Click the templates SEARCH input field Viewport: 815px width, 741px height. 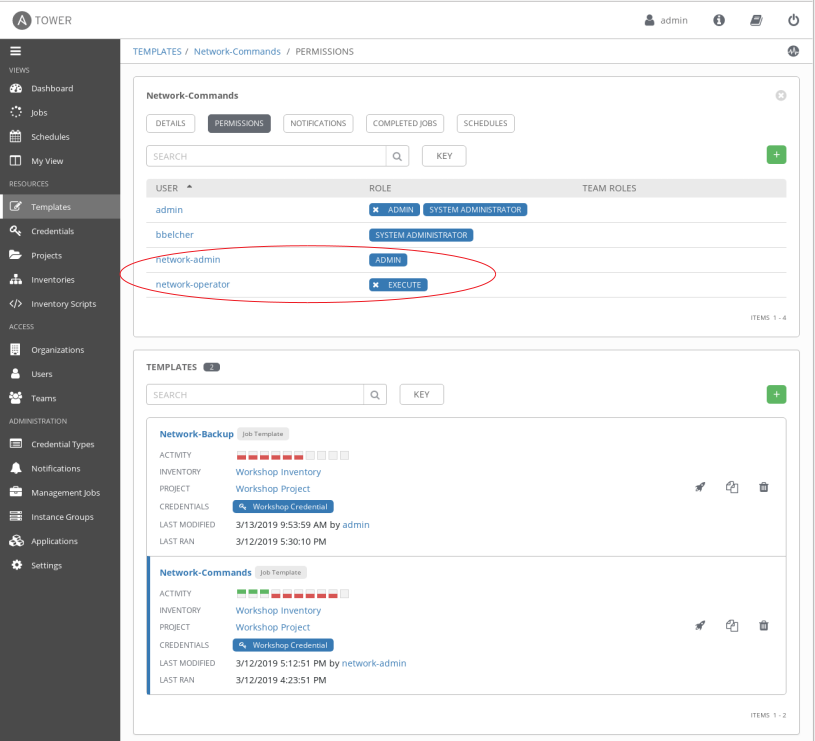tap(255, 395)
